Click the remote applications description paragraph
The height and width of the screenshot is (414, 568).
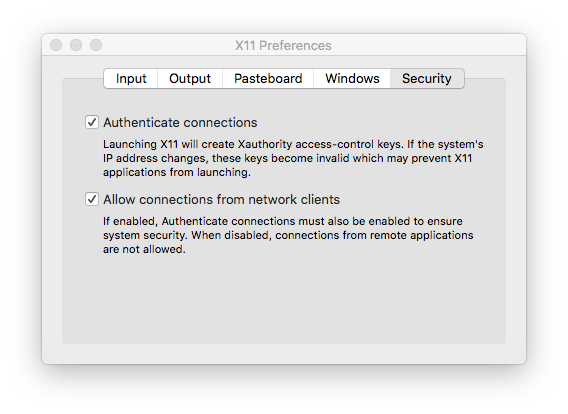point(288,235)
